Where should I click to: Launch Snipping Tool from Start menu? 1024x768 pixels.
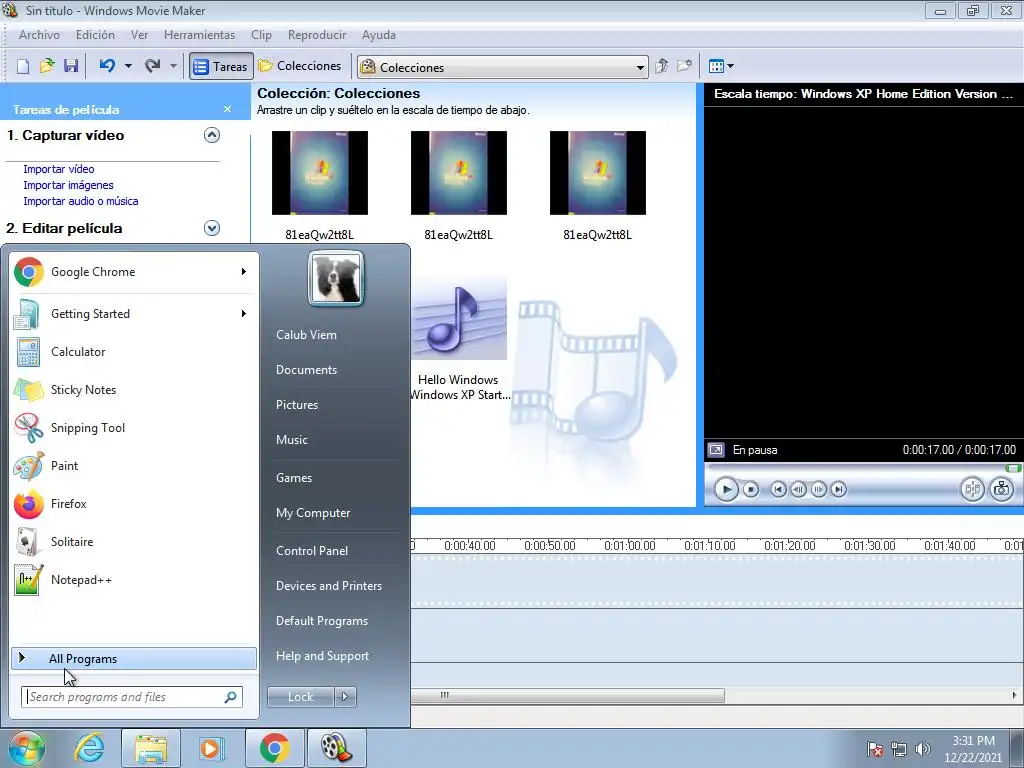coord(134,428)
